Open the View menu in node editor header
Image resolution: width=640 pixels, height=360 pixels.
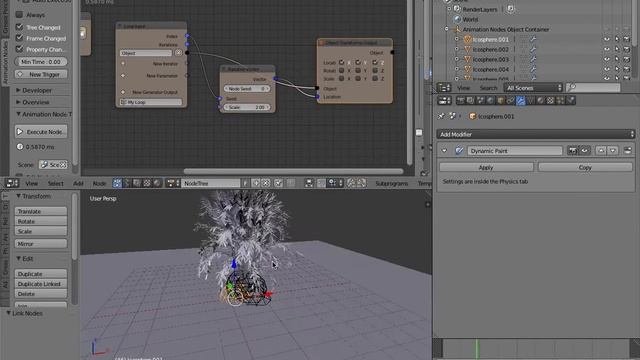pos(31,183)
